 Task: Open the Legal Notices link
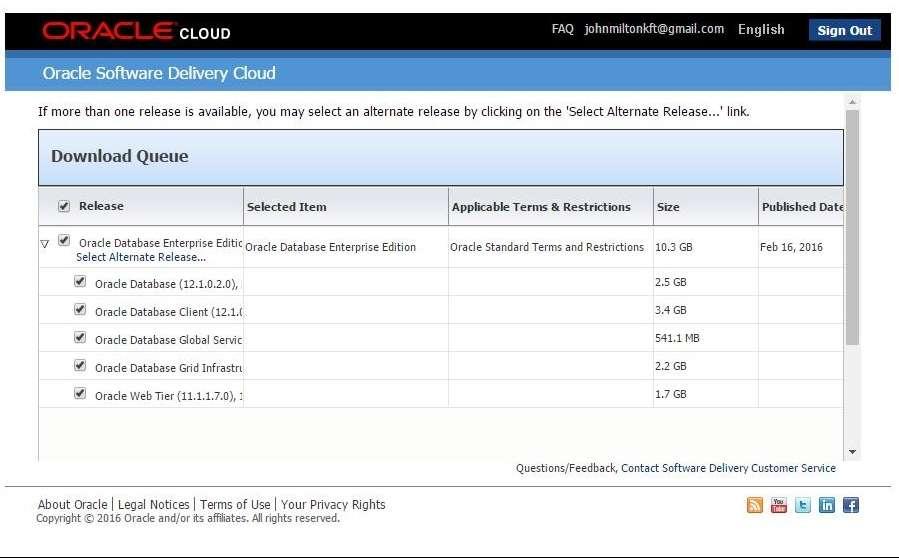coord(153,505)
